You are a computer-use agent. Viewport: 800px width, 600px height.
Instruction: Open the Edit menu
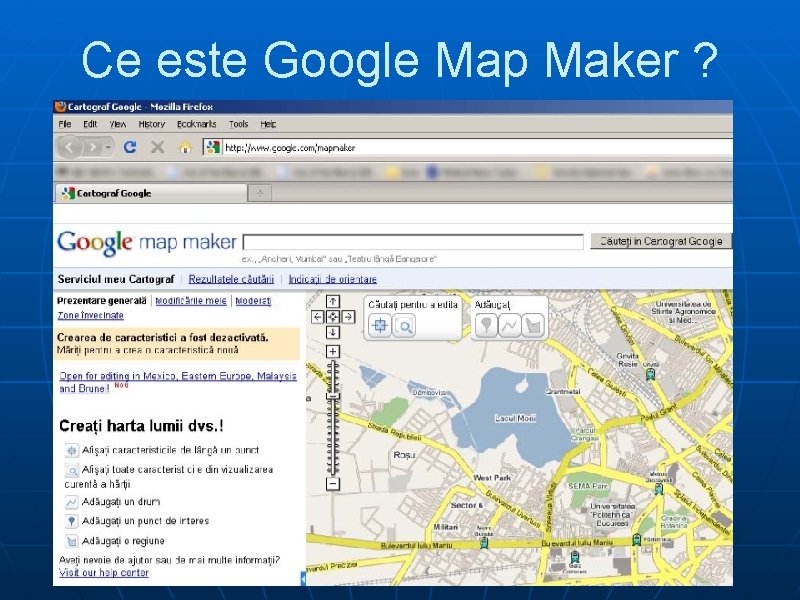90,124
